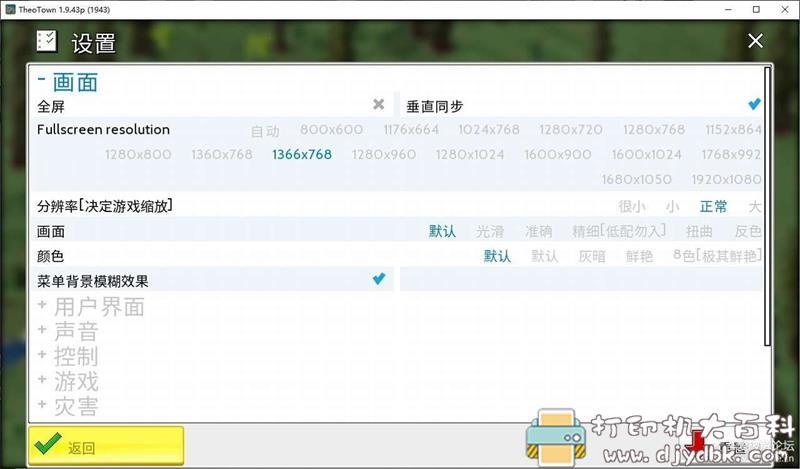Toggle the 全屏 fullscreen option
Image resolution: width=800 pixels, height=469 pixels.
pyautogui.click(x=379, y=105)
